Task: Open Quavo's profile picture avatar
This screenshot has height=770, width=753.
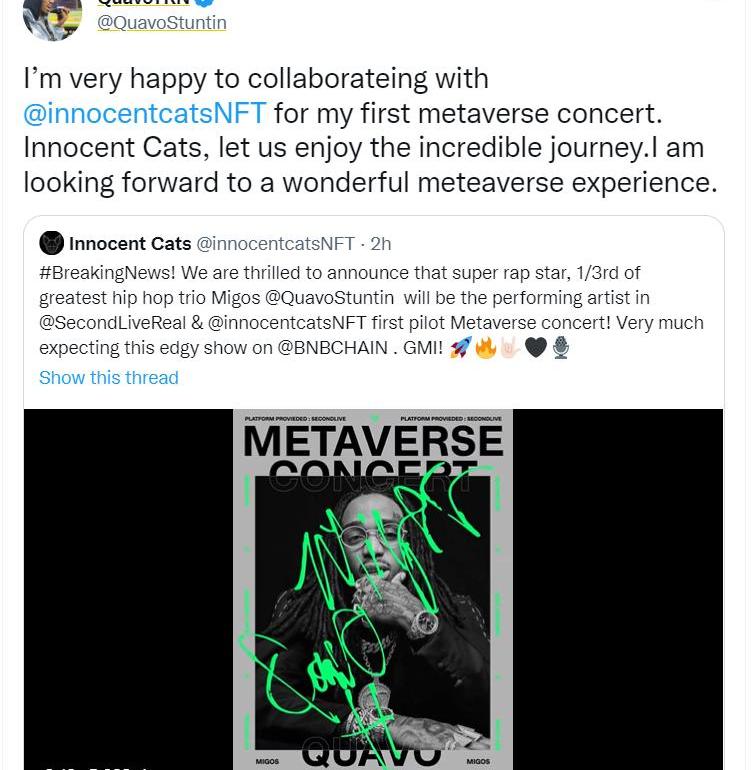Action: pos(51,18)
